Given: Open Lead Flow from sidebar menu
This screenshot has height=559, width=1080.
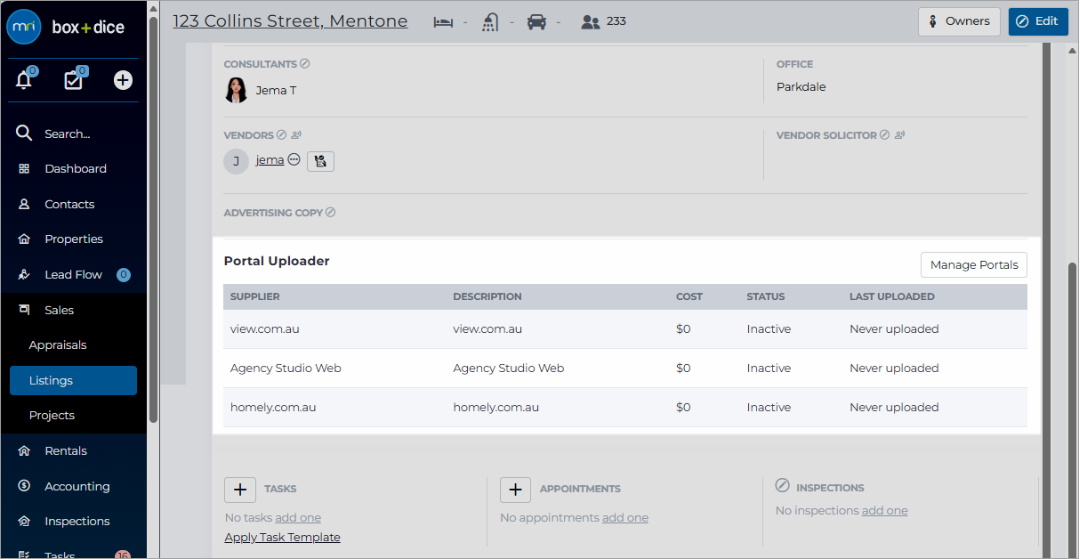Looking at the screenshot, I should click(x=74, y=275).
